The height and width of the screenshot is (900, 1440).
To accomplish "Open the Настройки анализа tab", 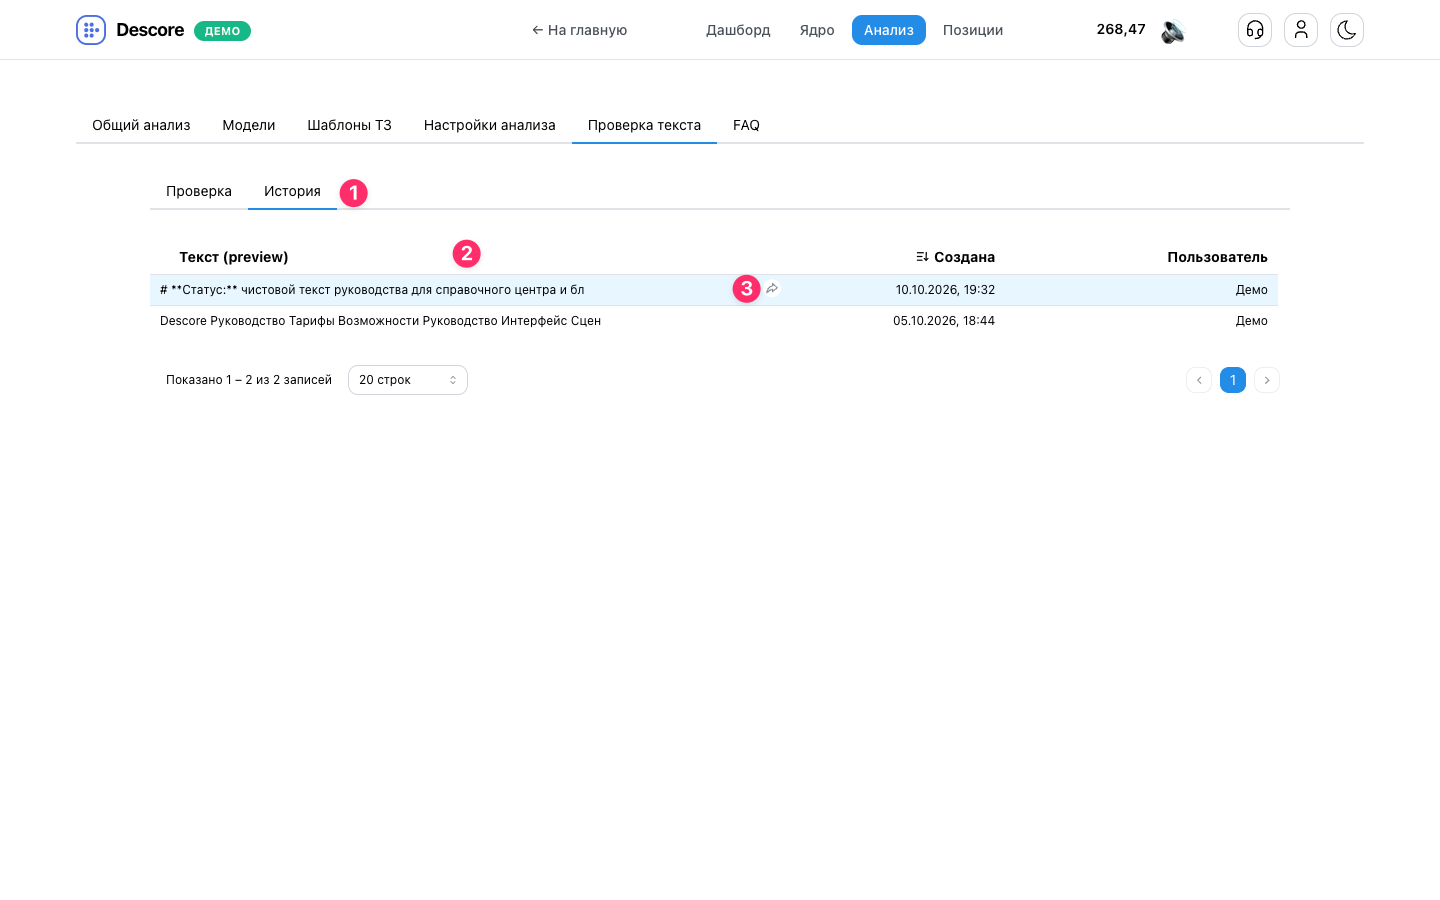I will [x=490, y=125].
